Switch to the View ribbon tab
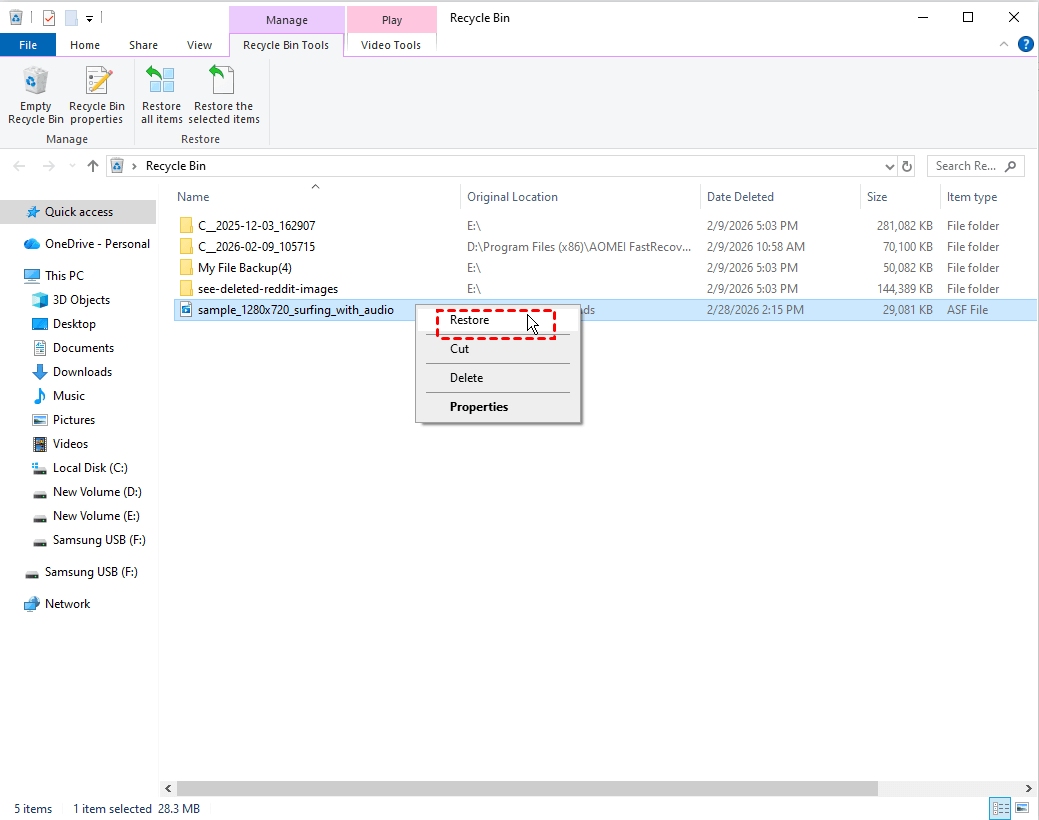The height and width of the screenshot is (820, 1039). (x=199, y=45)
